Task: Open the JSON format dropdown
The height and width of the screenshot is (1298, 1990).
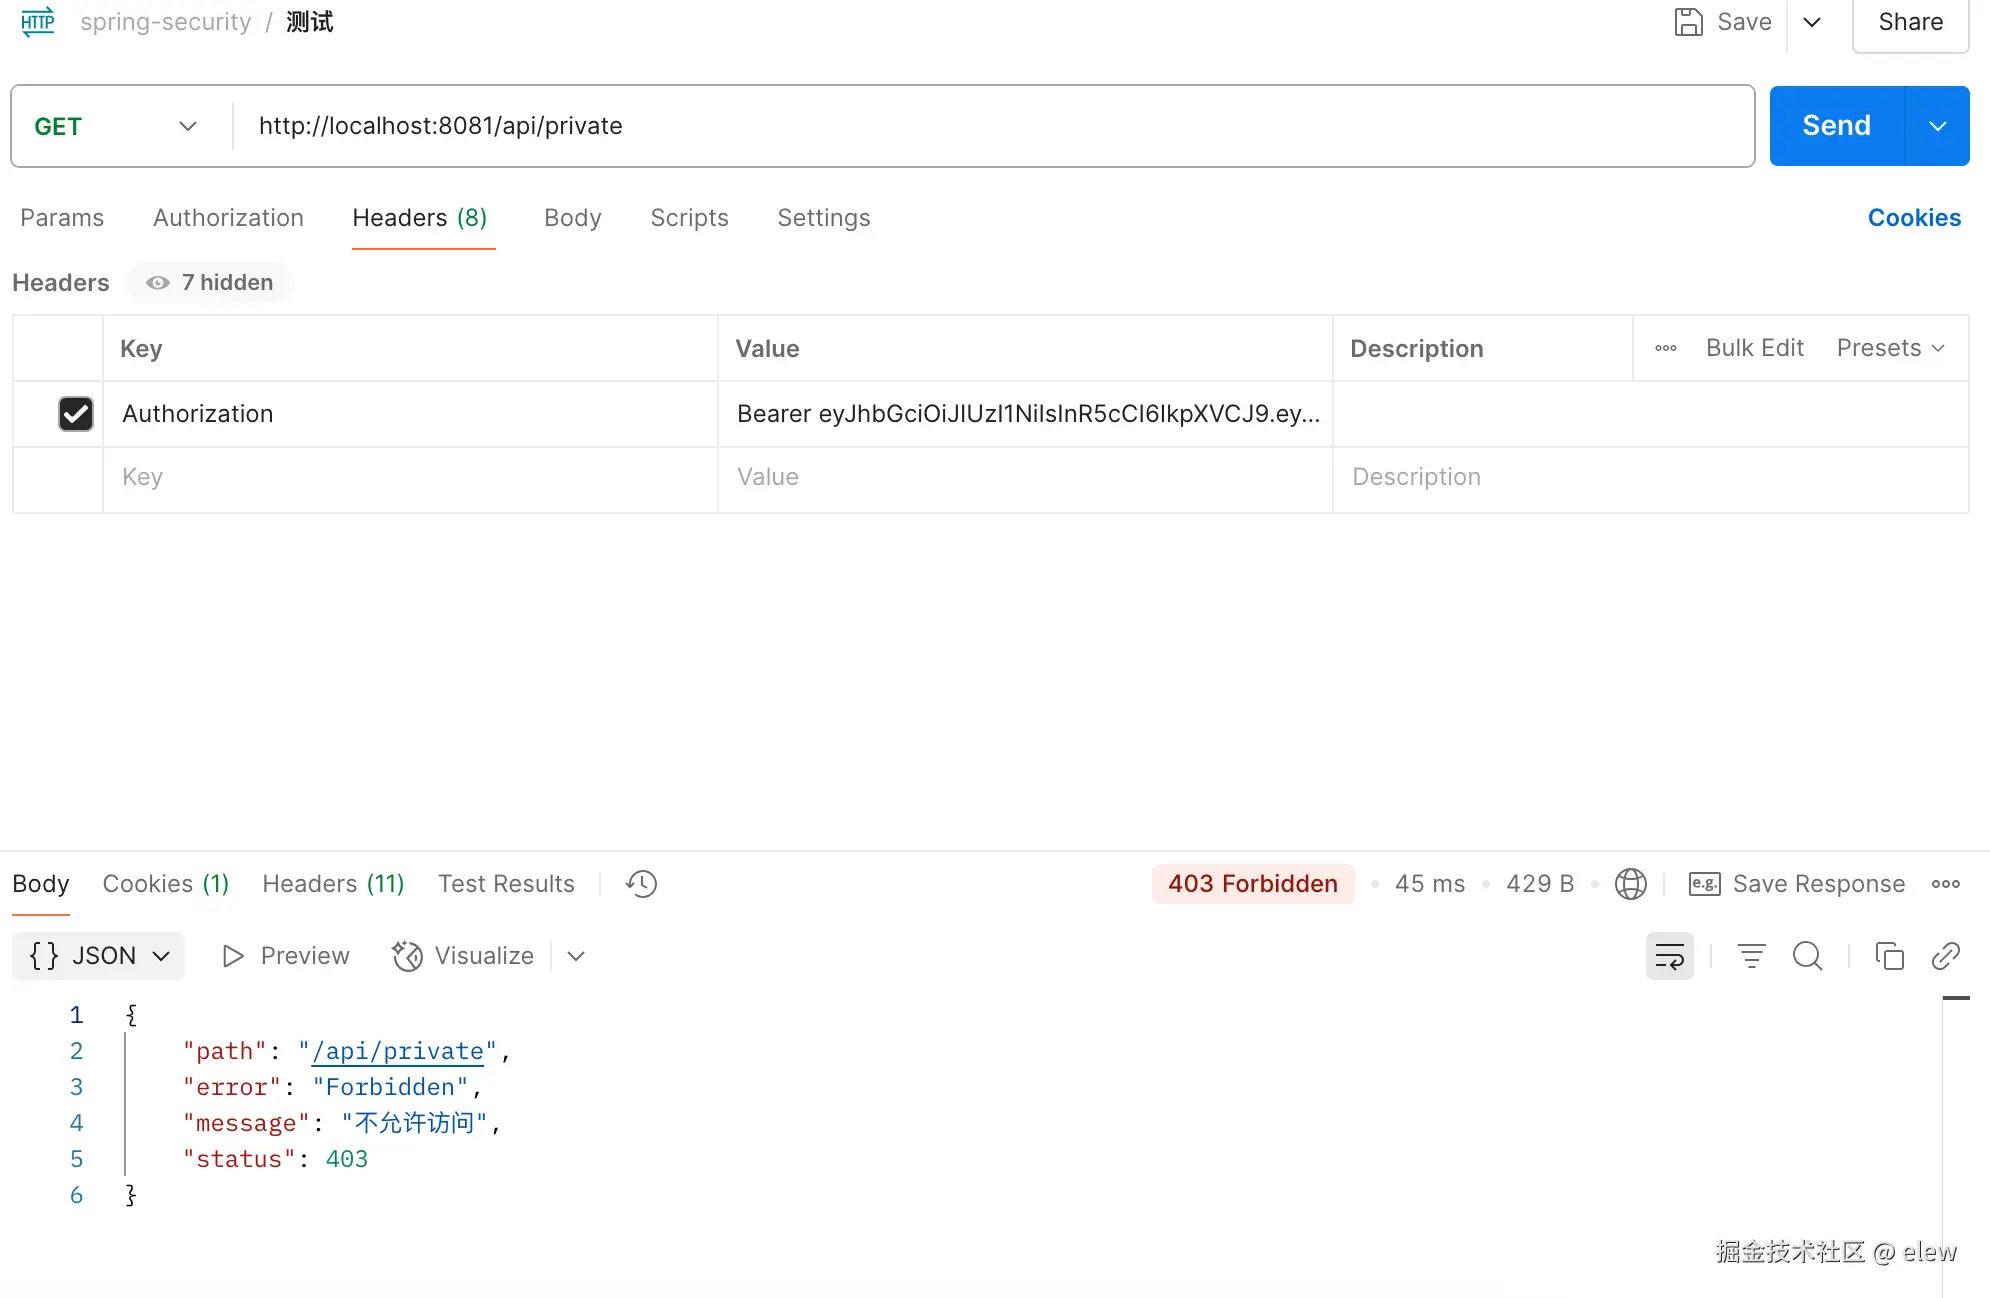Action: pos(99,956)
